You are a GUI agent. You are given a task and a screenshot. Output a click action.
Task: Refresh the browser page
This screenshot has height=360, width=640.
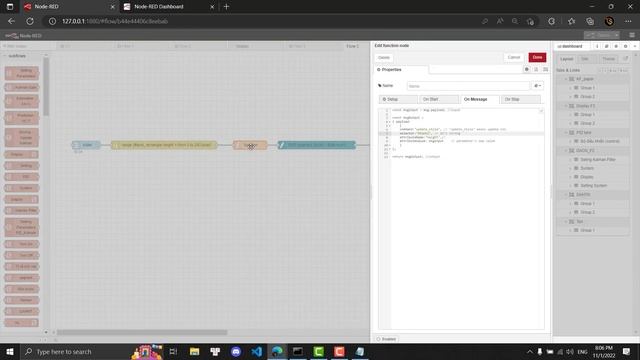[x=30, y=21]
